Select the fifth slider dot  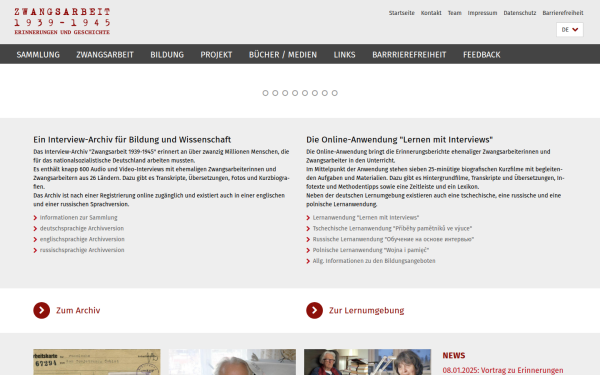pos(305,93)
